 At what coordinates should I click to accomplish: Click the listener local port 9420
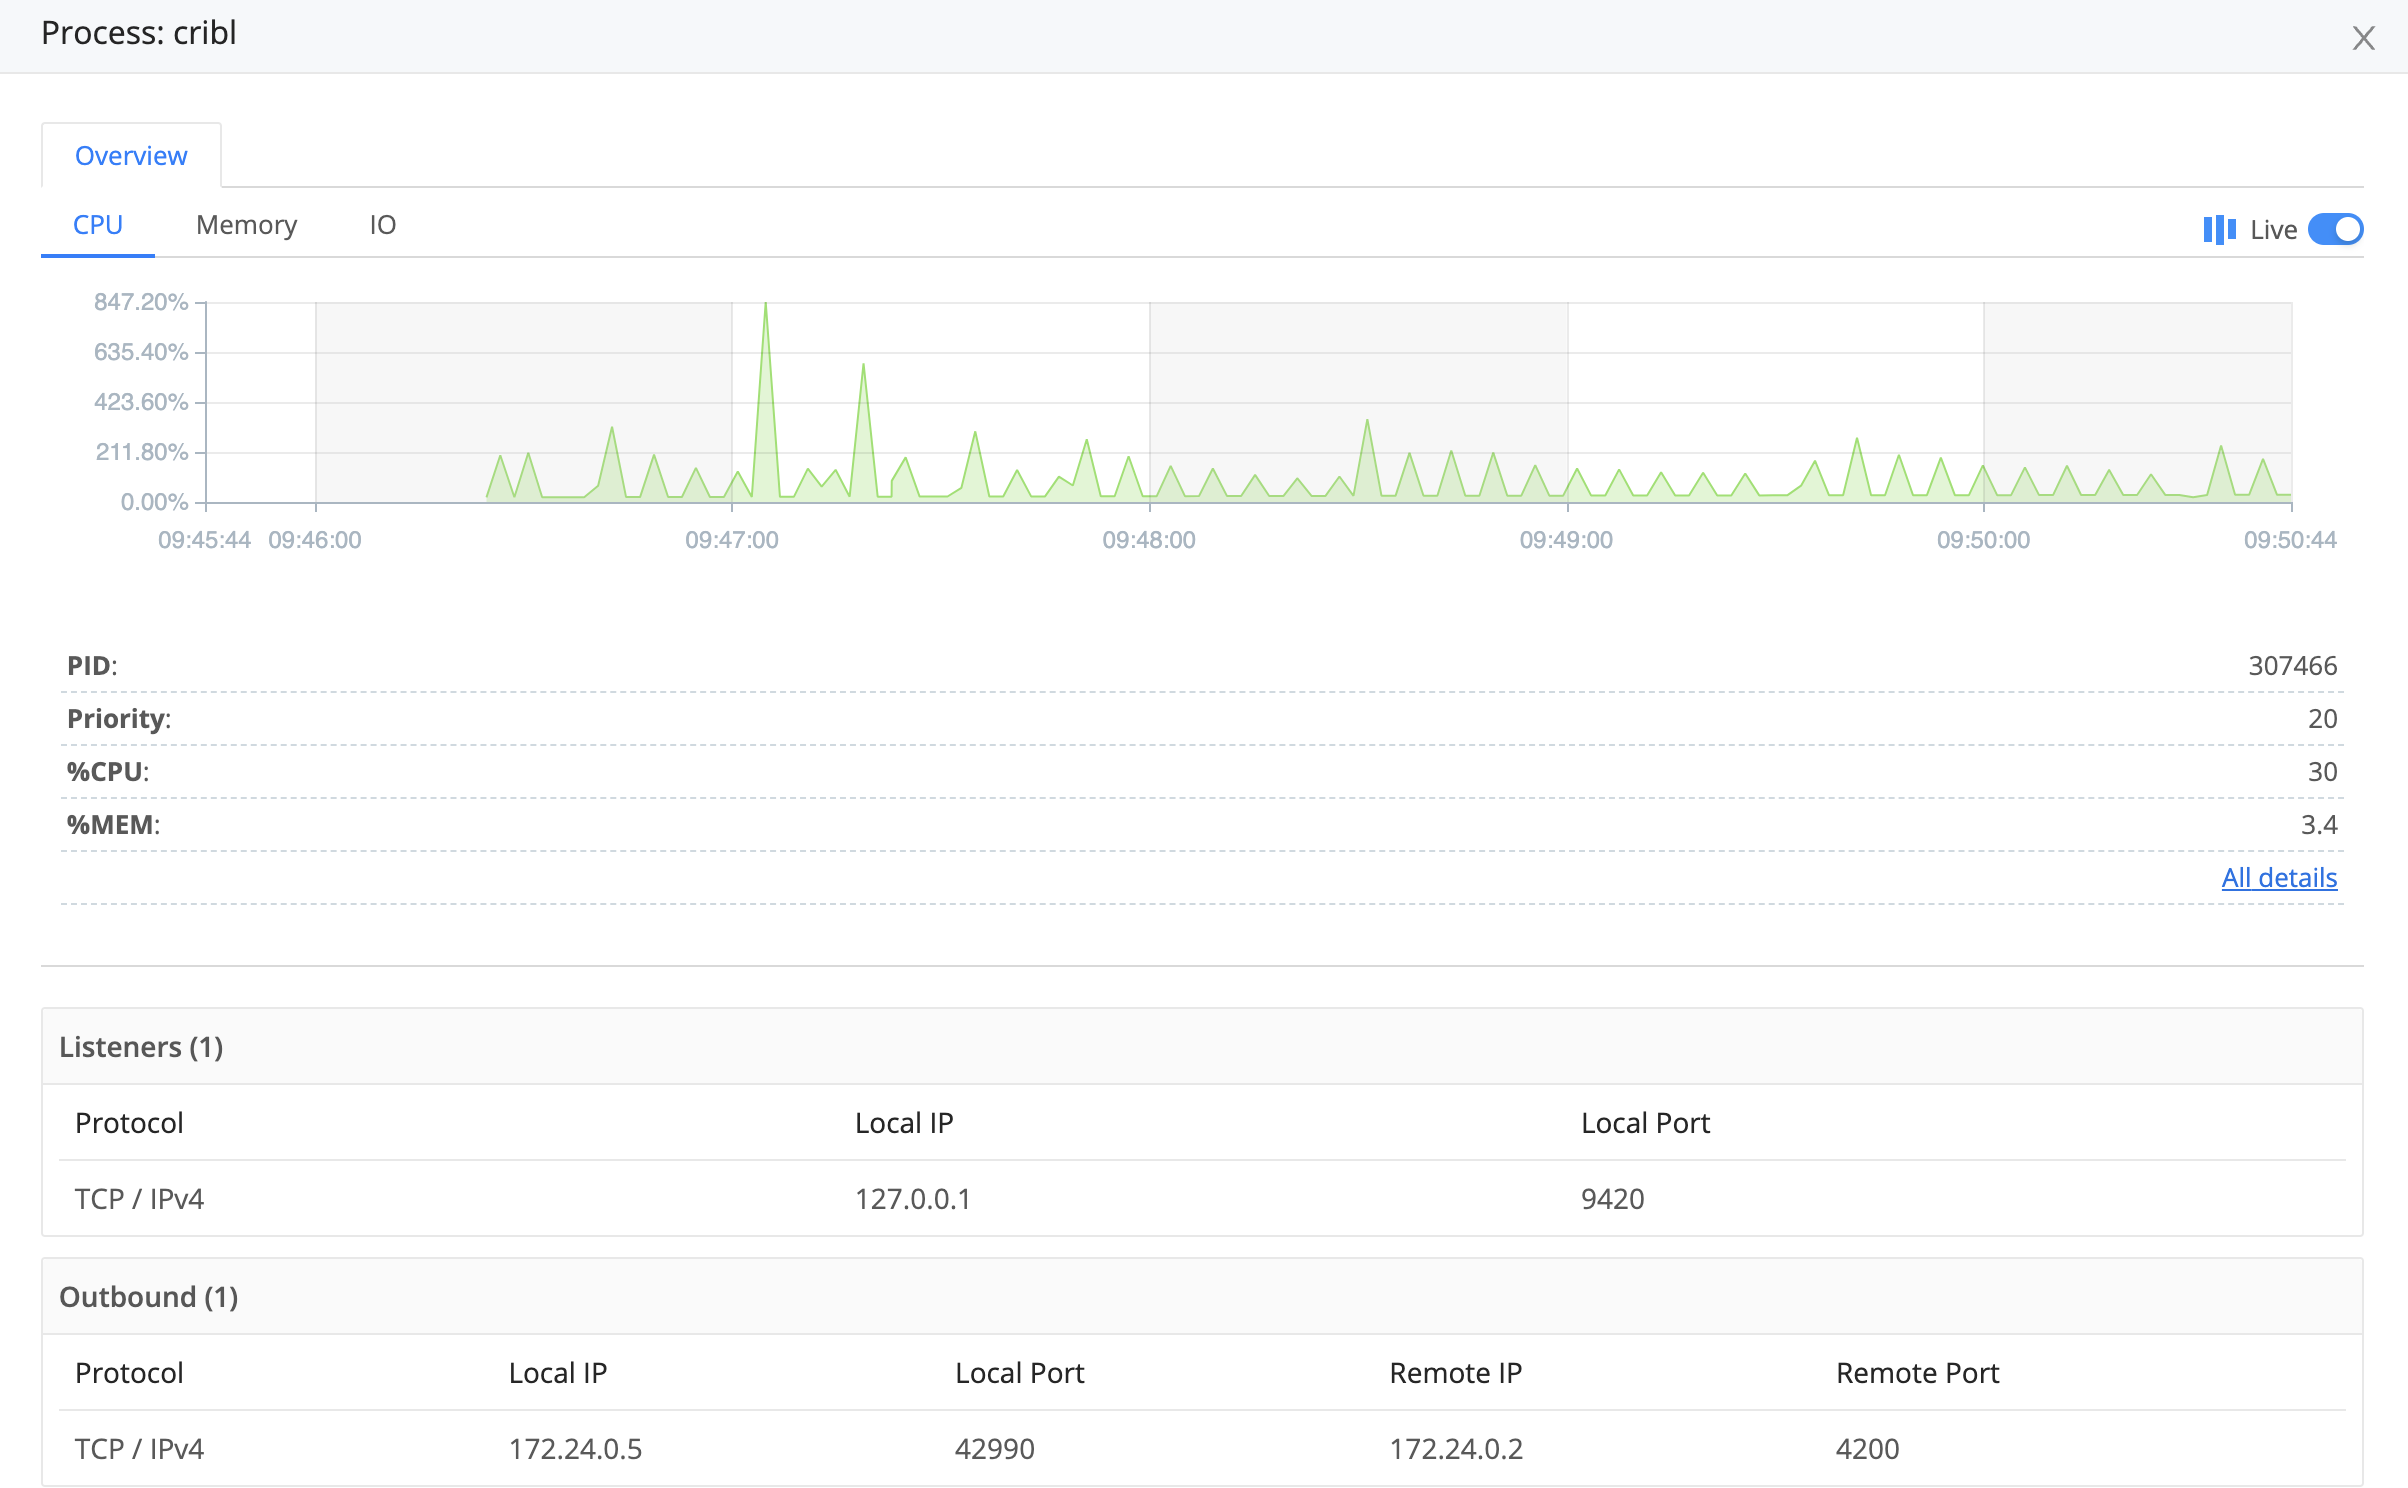click(1612, 1199)
